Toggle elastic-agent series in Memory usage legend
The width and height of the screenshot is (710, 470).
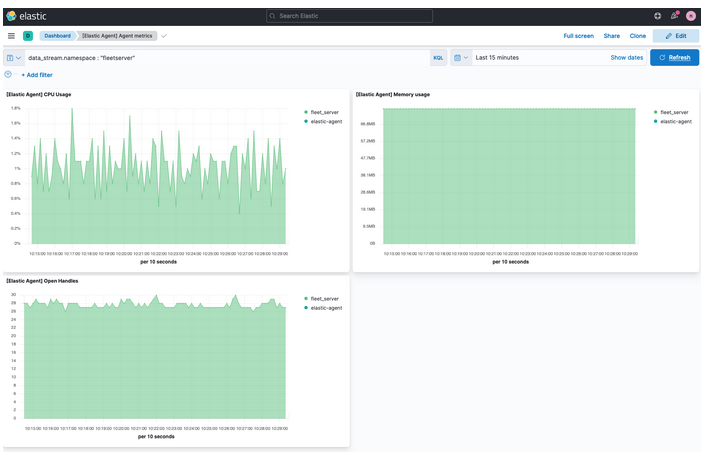(676, 121)
